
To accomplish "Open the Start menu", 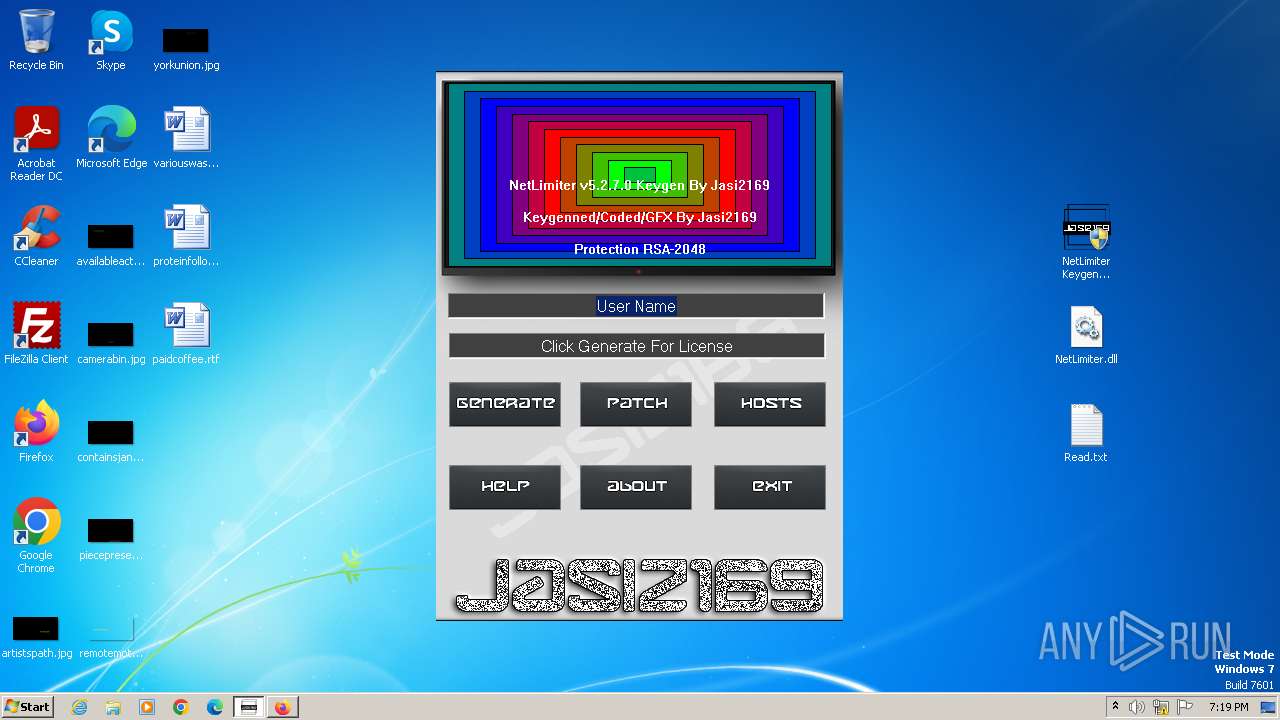I will (x=28, y=707).
